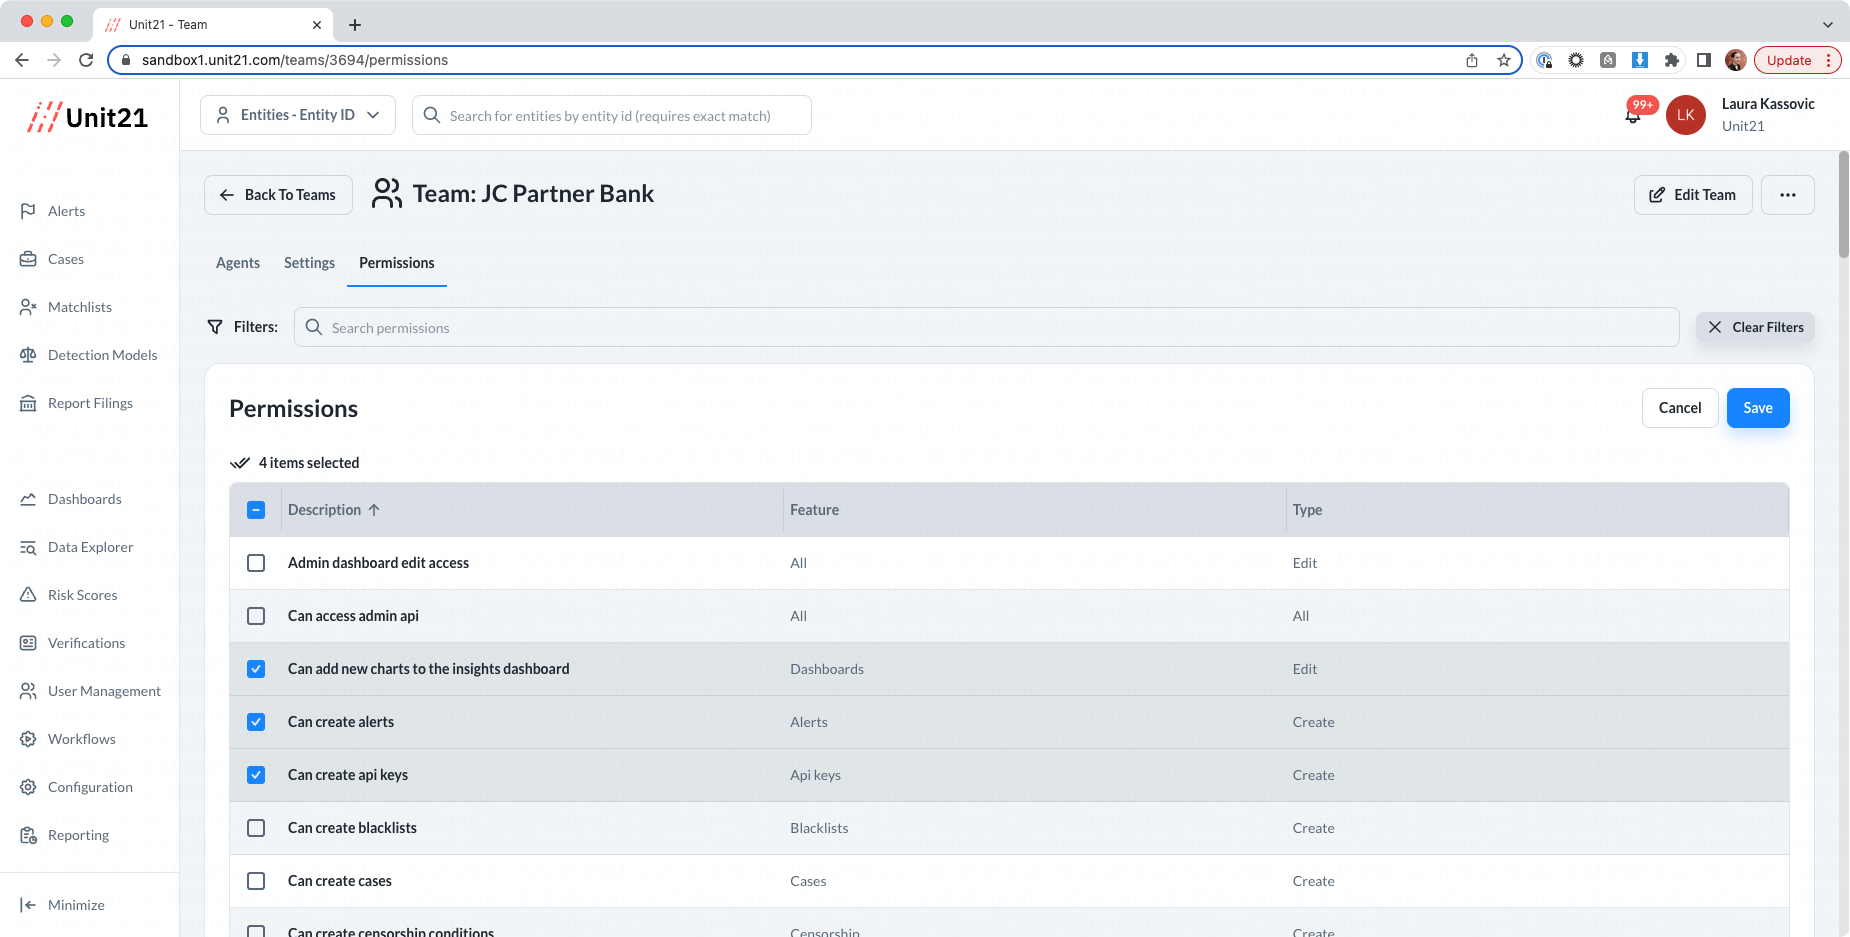Uncheck Can create api keys
The image size is (1850, 937).
click(x=256, y=775)
